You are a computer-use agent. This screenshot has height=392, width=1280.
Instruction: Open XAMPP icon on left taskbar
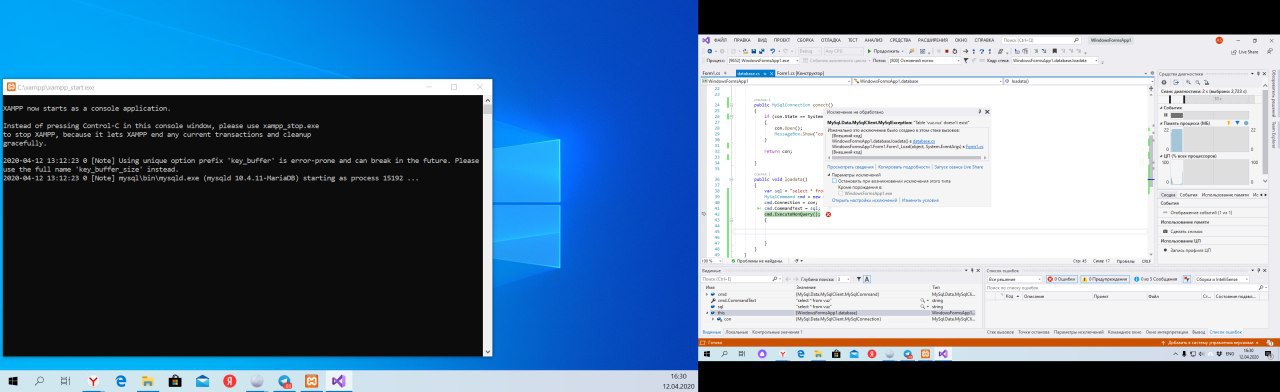[x=311, y=381]
